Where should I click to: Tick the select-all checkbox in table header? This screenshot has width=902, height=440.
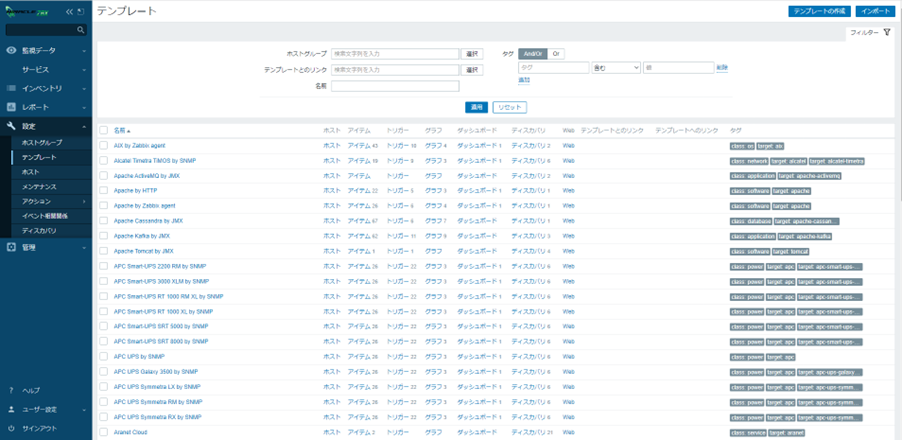pyautogui.click(x=103, y=130)
